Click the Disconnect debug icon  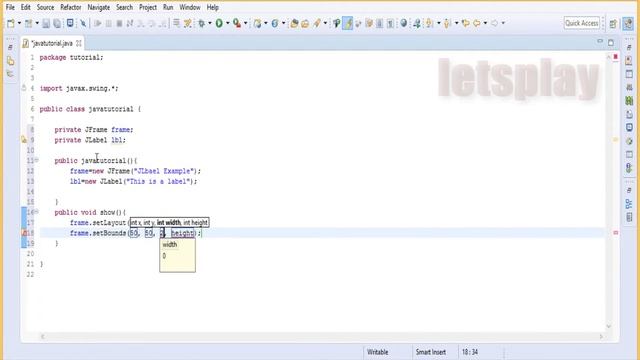point(130,23)
